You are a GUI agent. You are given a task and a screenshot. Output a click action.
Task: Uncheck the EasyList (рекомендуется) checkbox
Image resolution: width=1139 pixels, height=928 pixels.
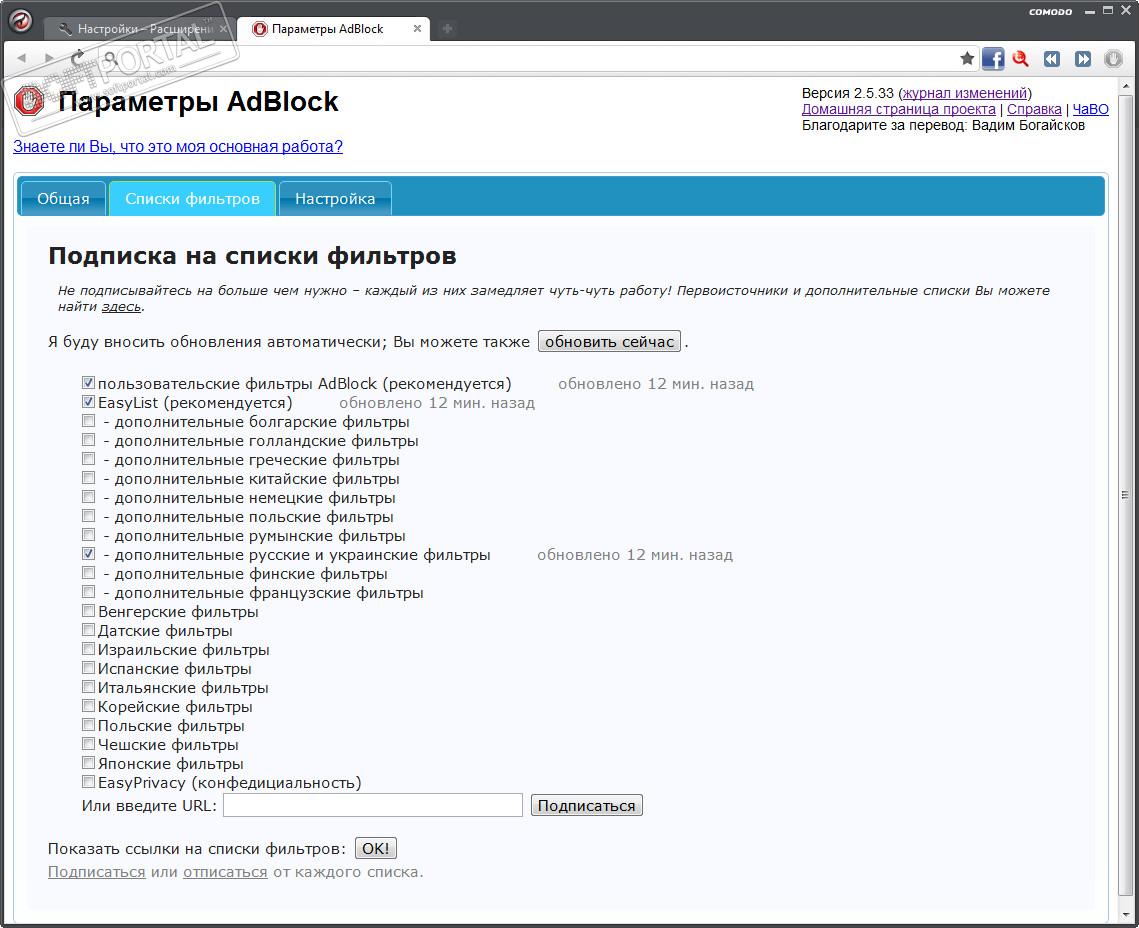(x=88, y=402)
